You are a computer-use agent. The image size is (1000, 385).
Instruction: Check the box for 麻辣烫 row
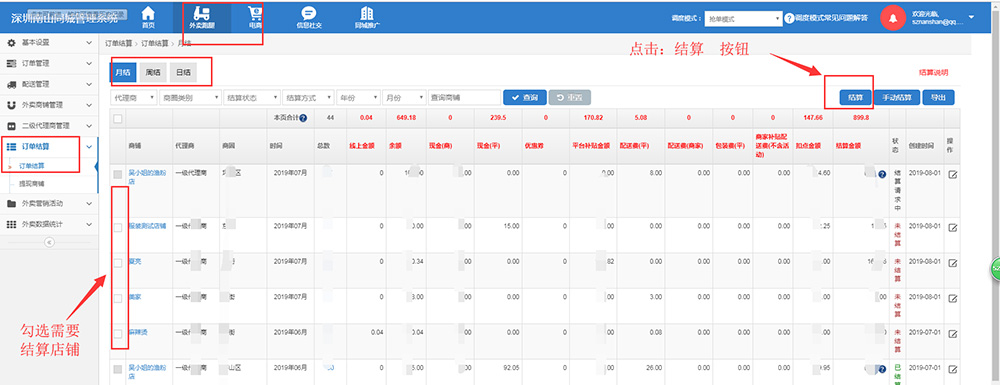tap(118, 333)
